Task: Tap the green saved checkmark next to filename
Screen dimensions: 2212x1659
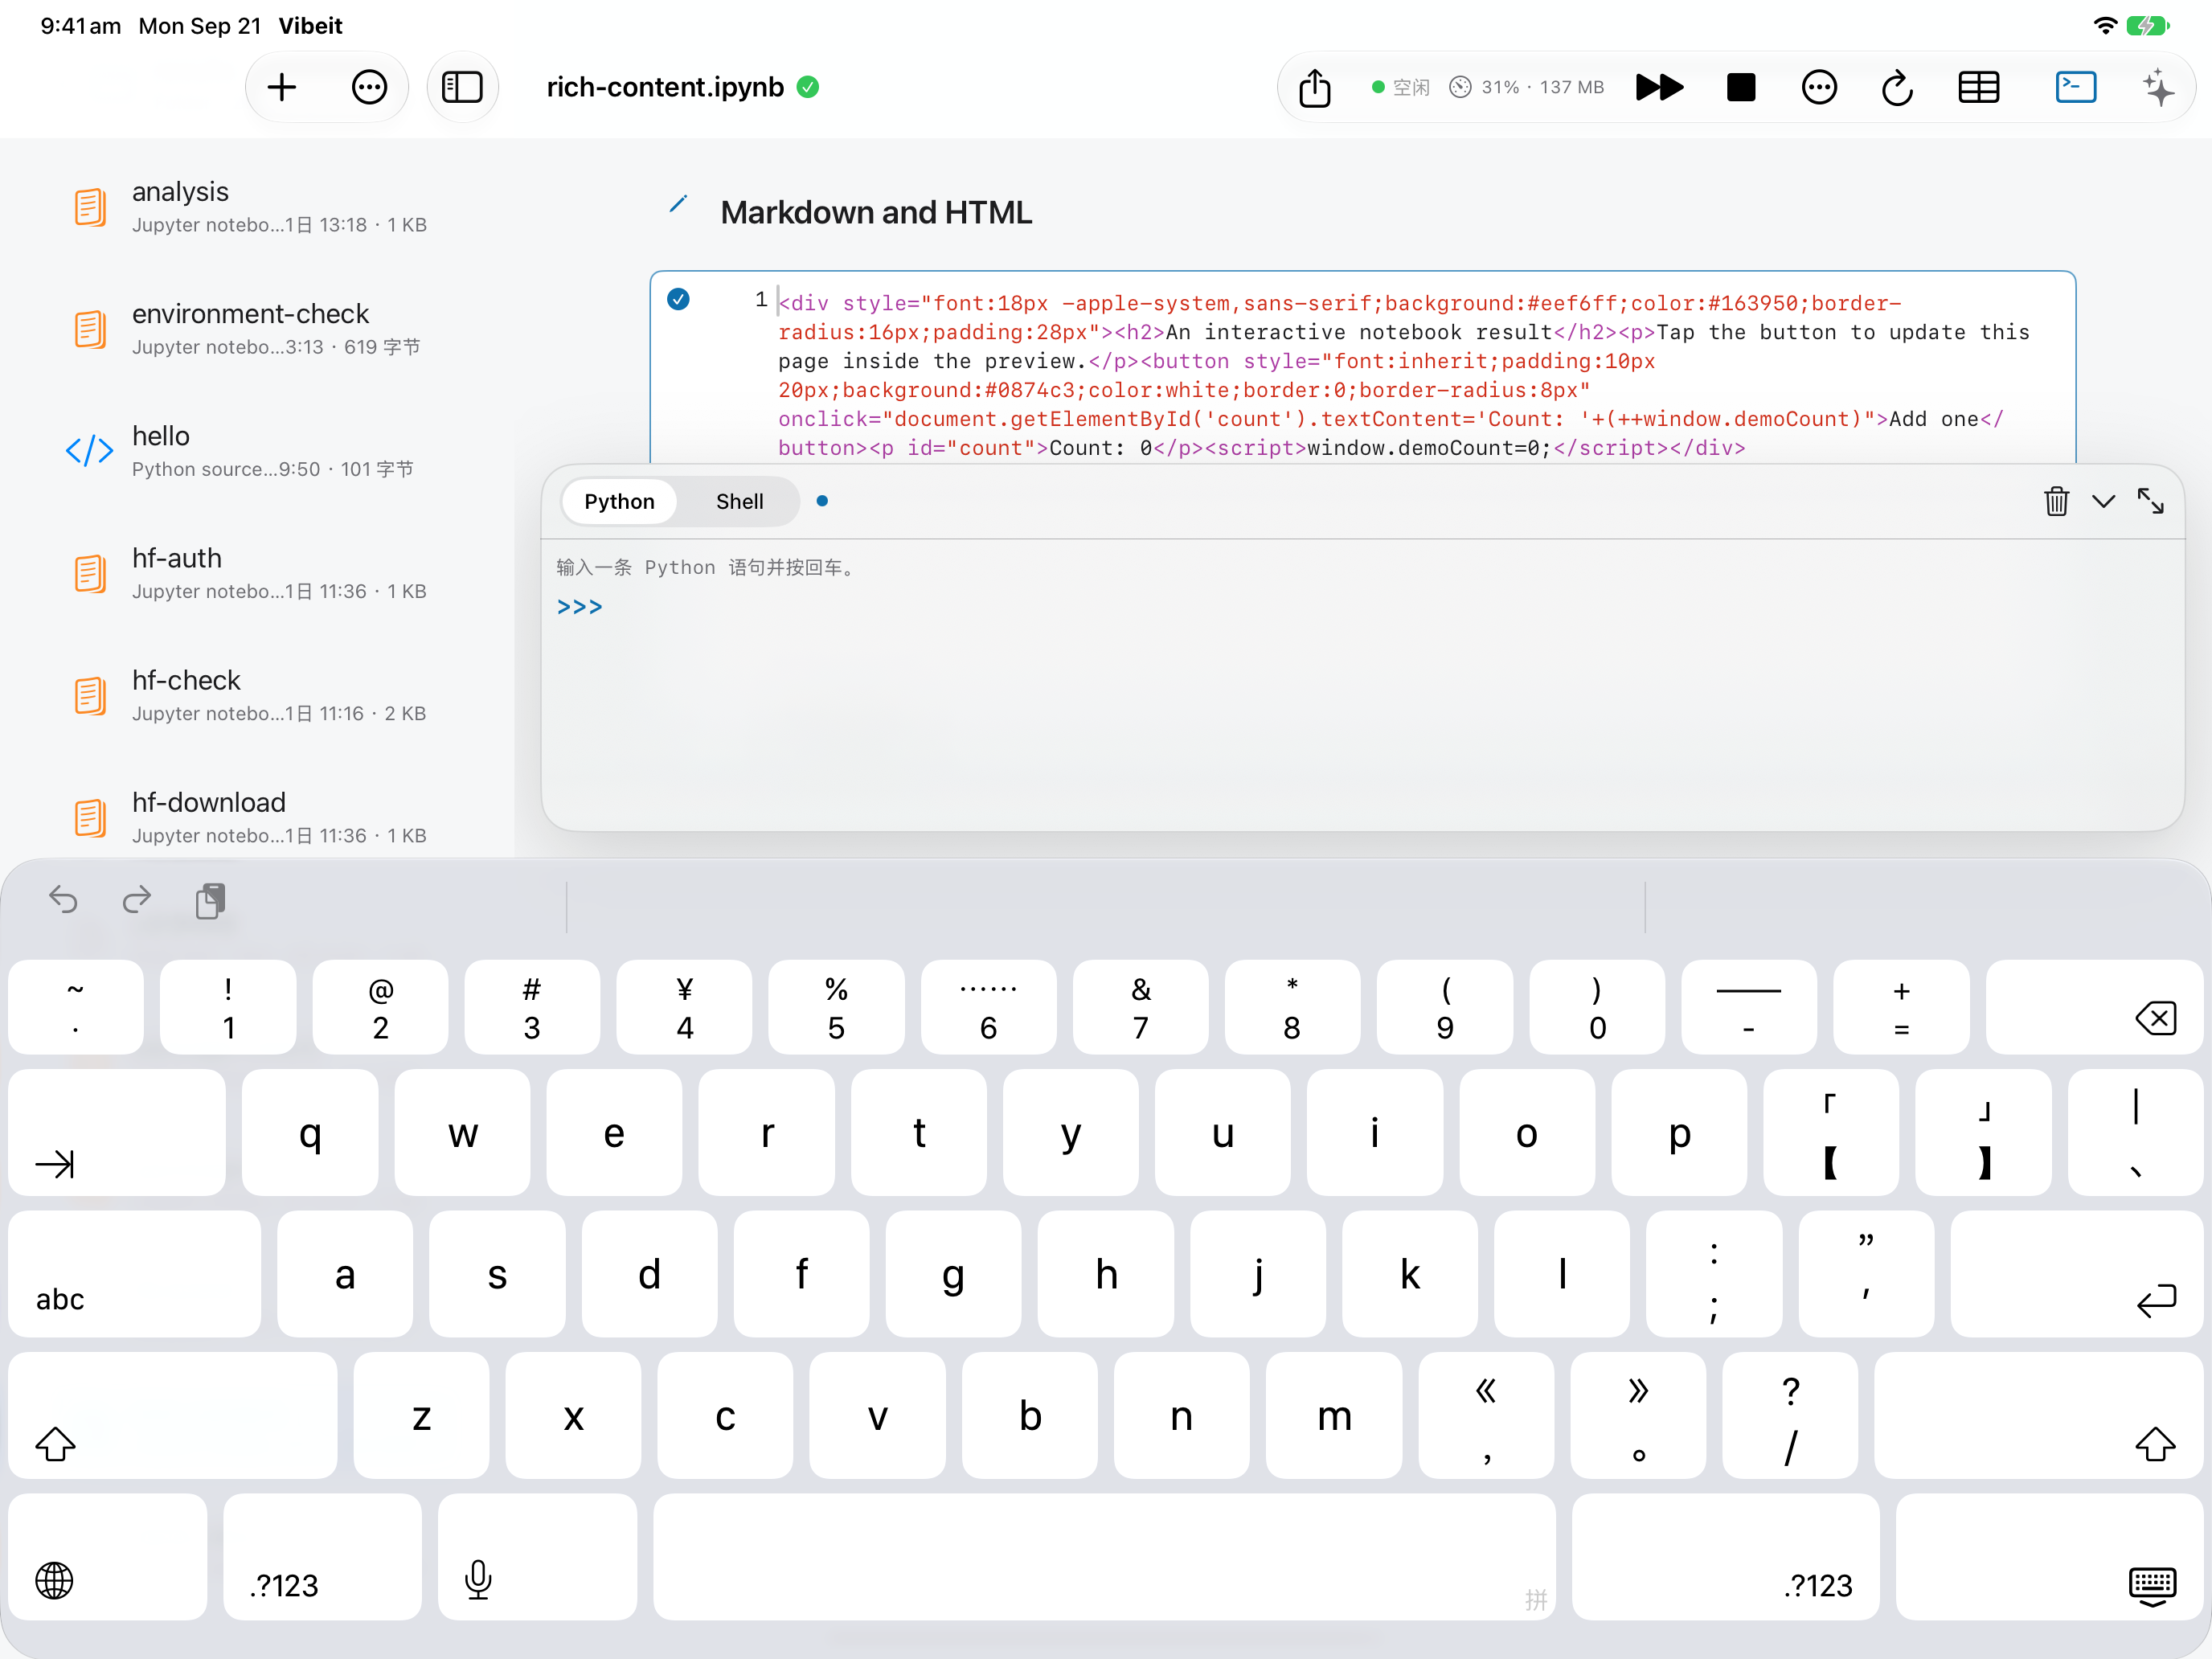Action: (x=808, y=88)
